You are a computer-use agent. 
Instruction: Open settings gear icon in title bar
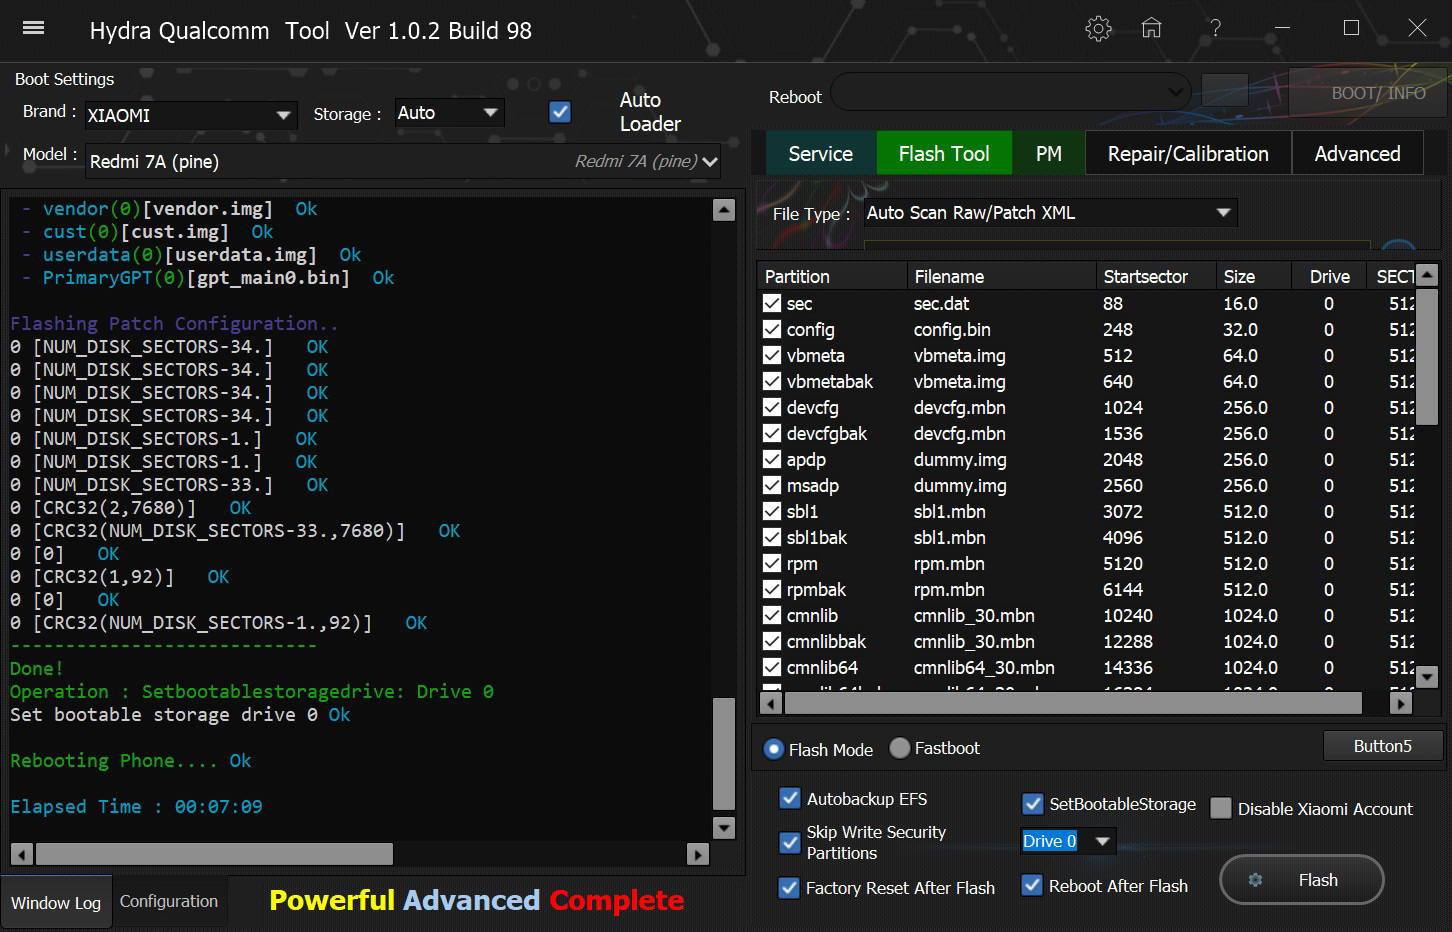(1098, 29)
